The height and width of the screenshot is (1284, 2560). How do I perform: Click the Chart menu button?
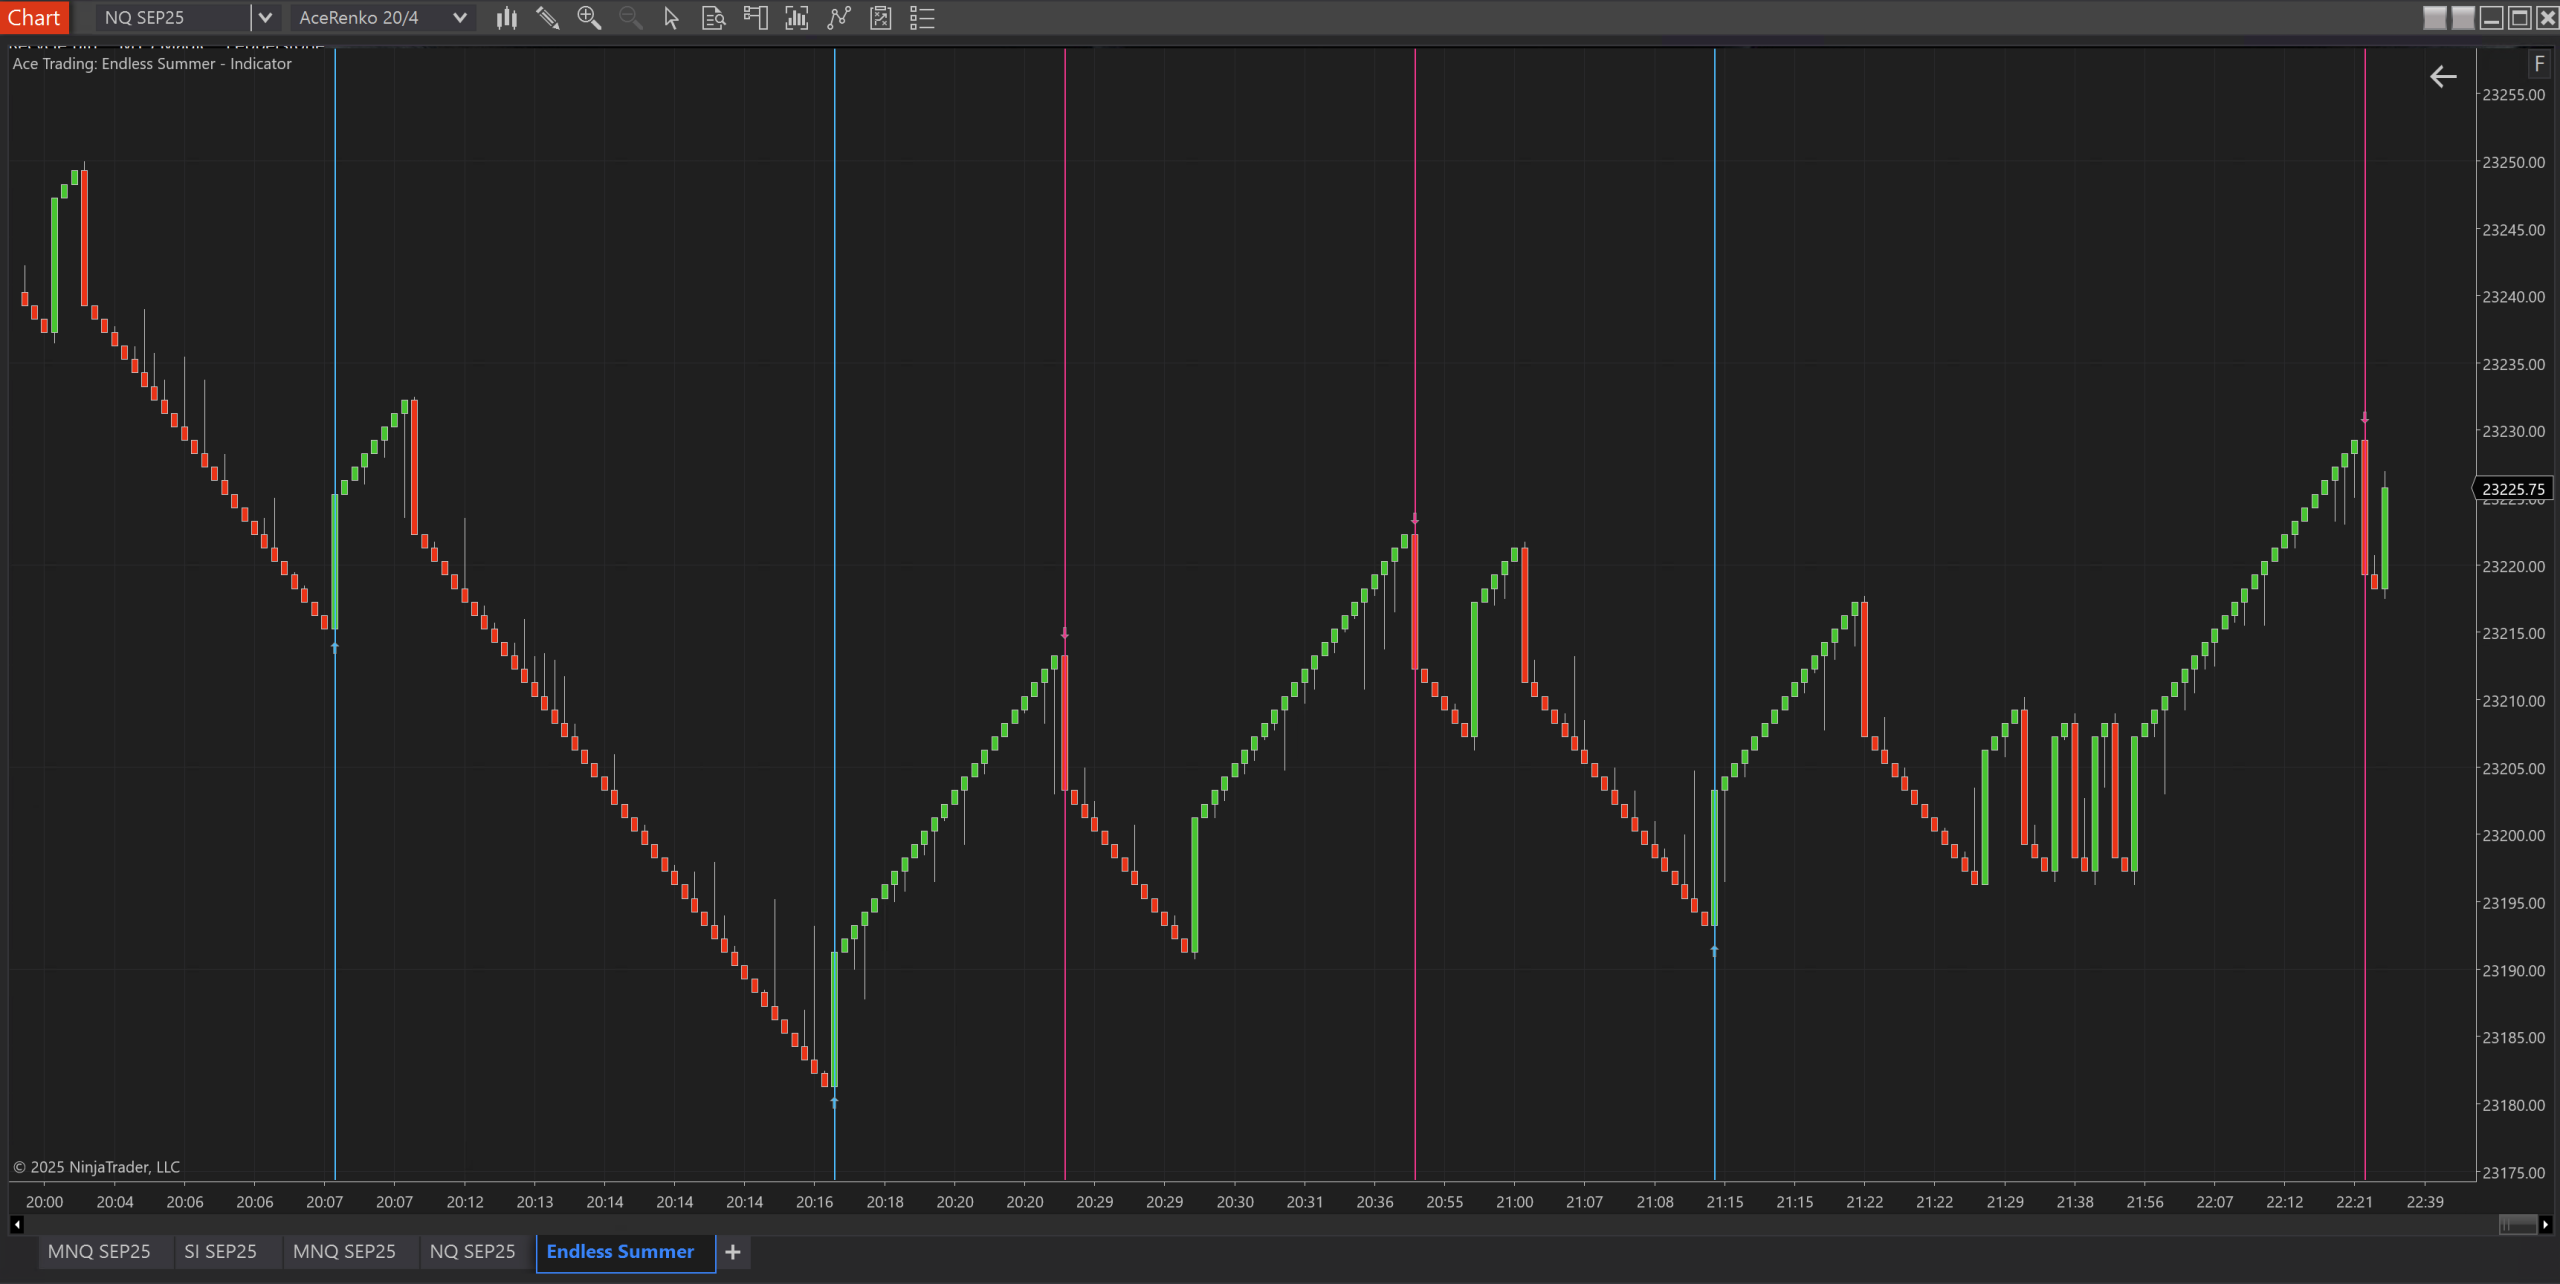[x=34, y=18]
